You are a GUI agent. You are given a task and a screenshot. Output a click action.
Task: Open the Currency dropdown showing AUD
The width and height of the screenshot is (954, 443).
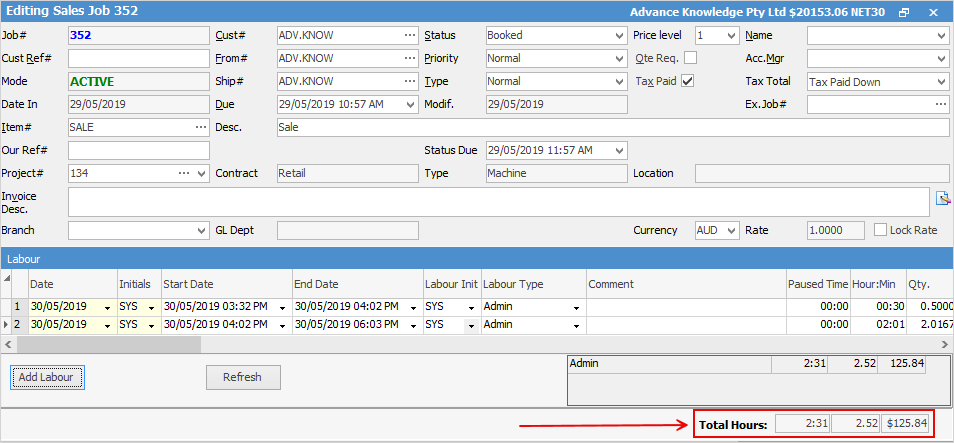point(732,231)
